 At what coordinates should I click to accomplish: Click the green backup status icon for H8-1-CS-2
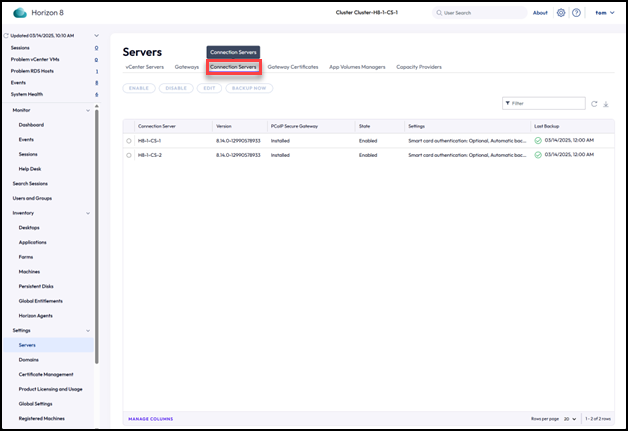(538, 156)
